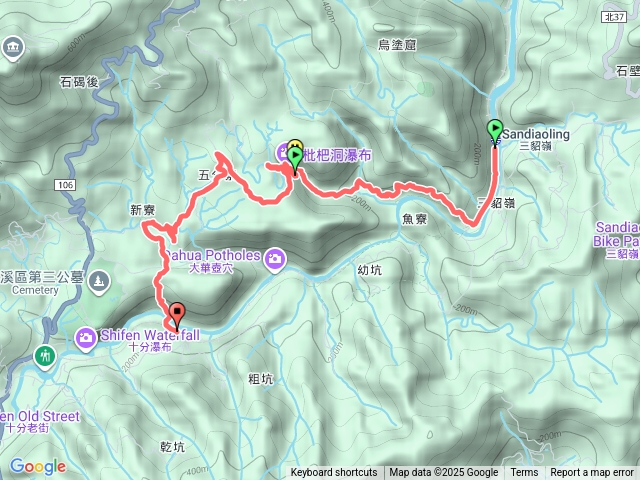640x480 pixels.
Task: Select the route 106 road shield
Action: tap(65, 185)
